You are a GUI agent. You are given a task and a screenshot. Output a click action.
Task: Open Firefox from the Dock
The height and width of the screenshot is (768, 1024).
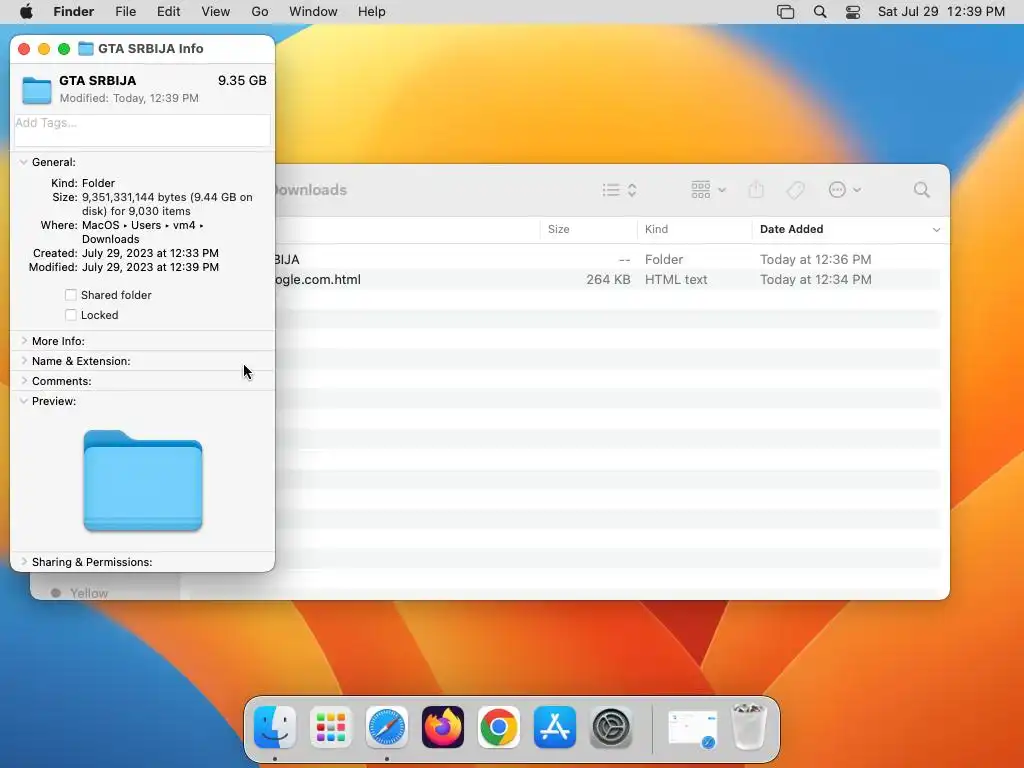tap(443, 727)
